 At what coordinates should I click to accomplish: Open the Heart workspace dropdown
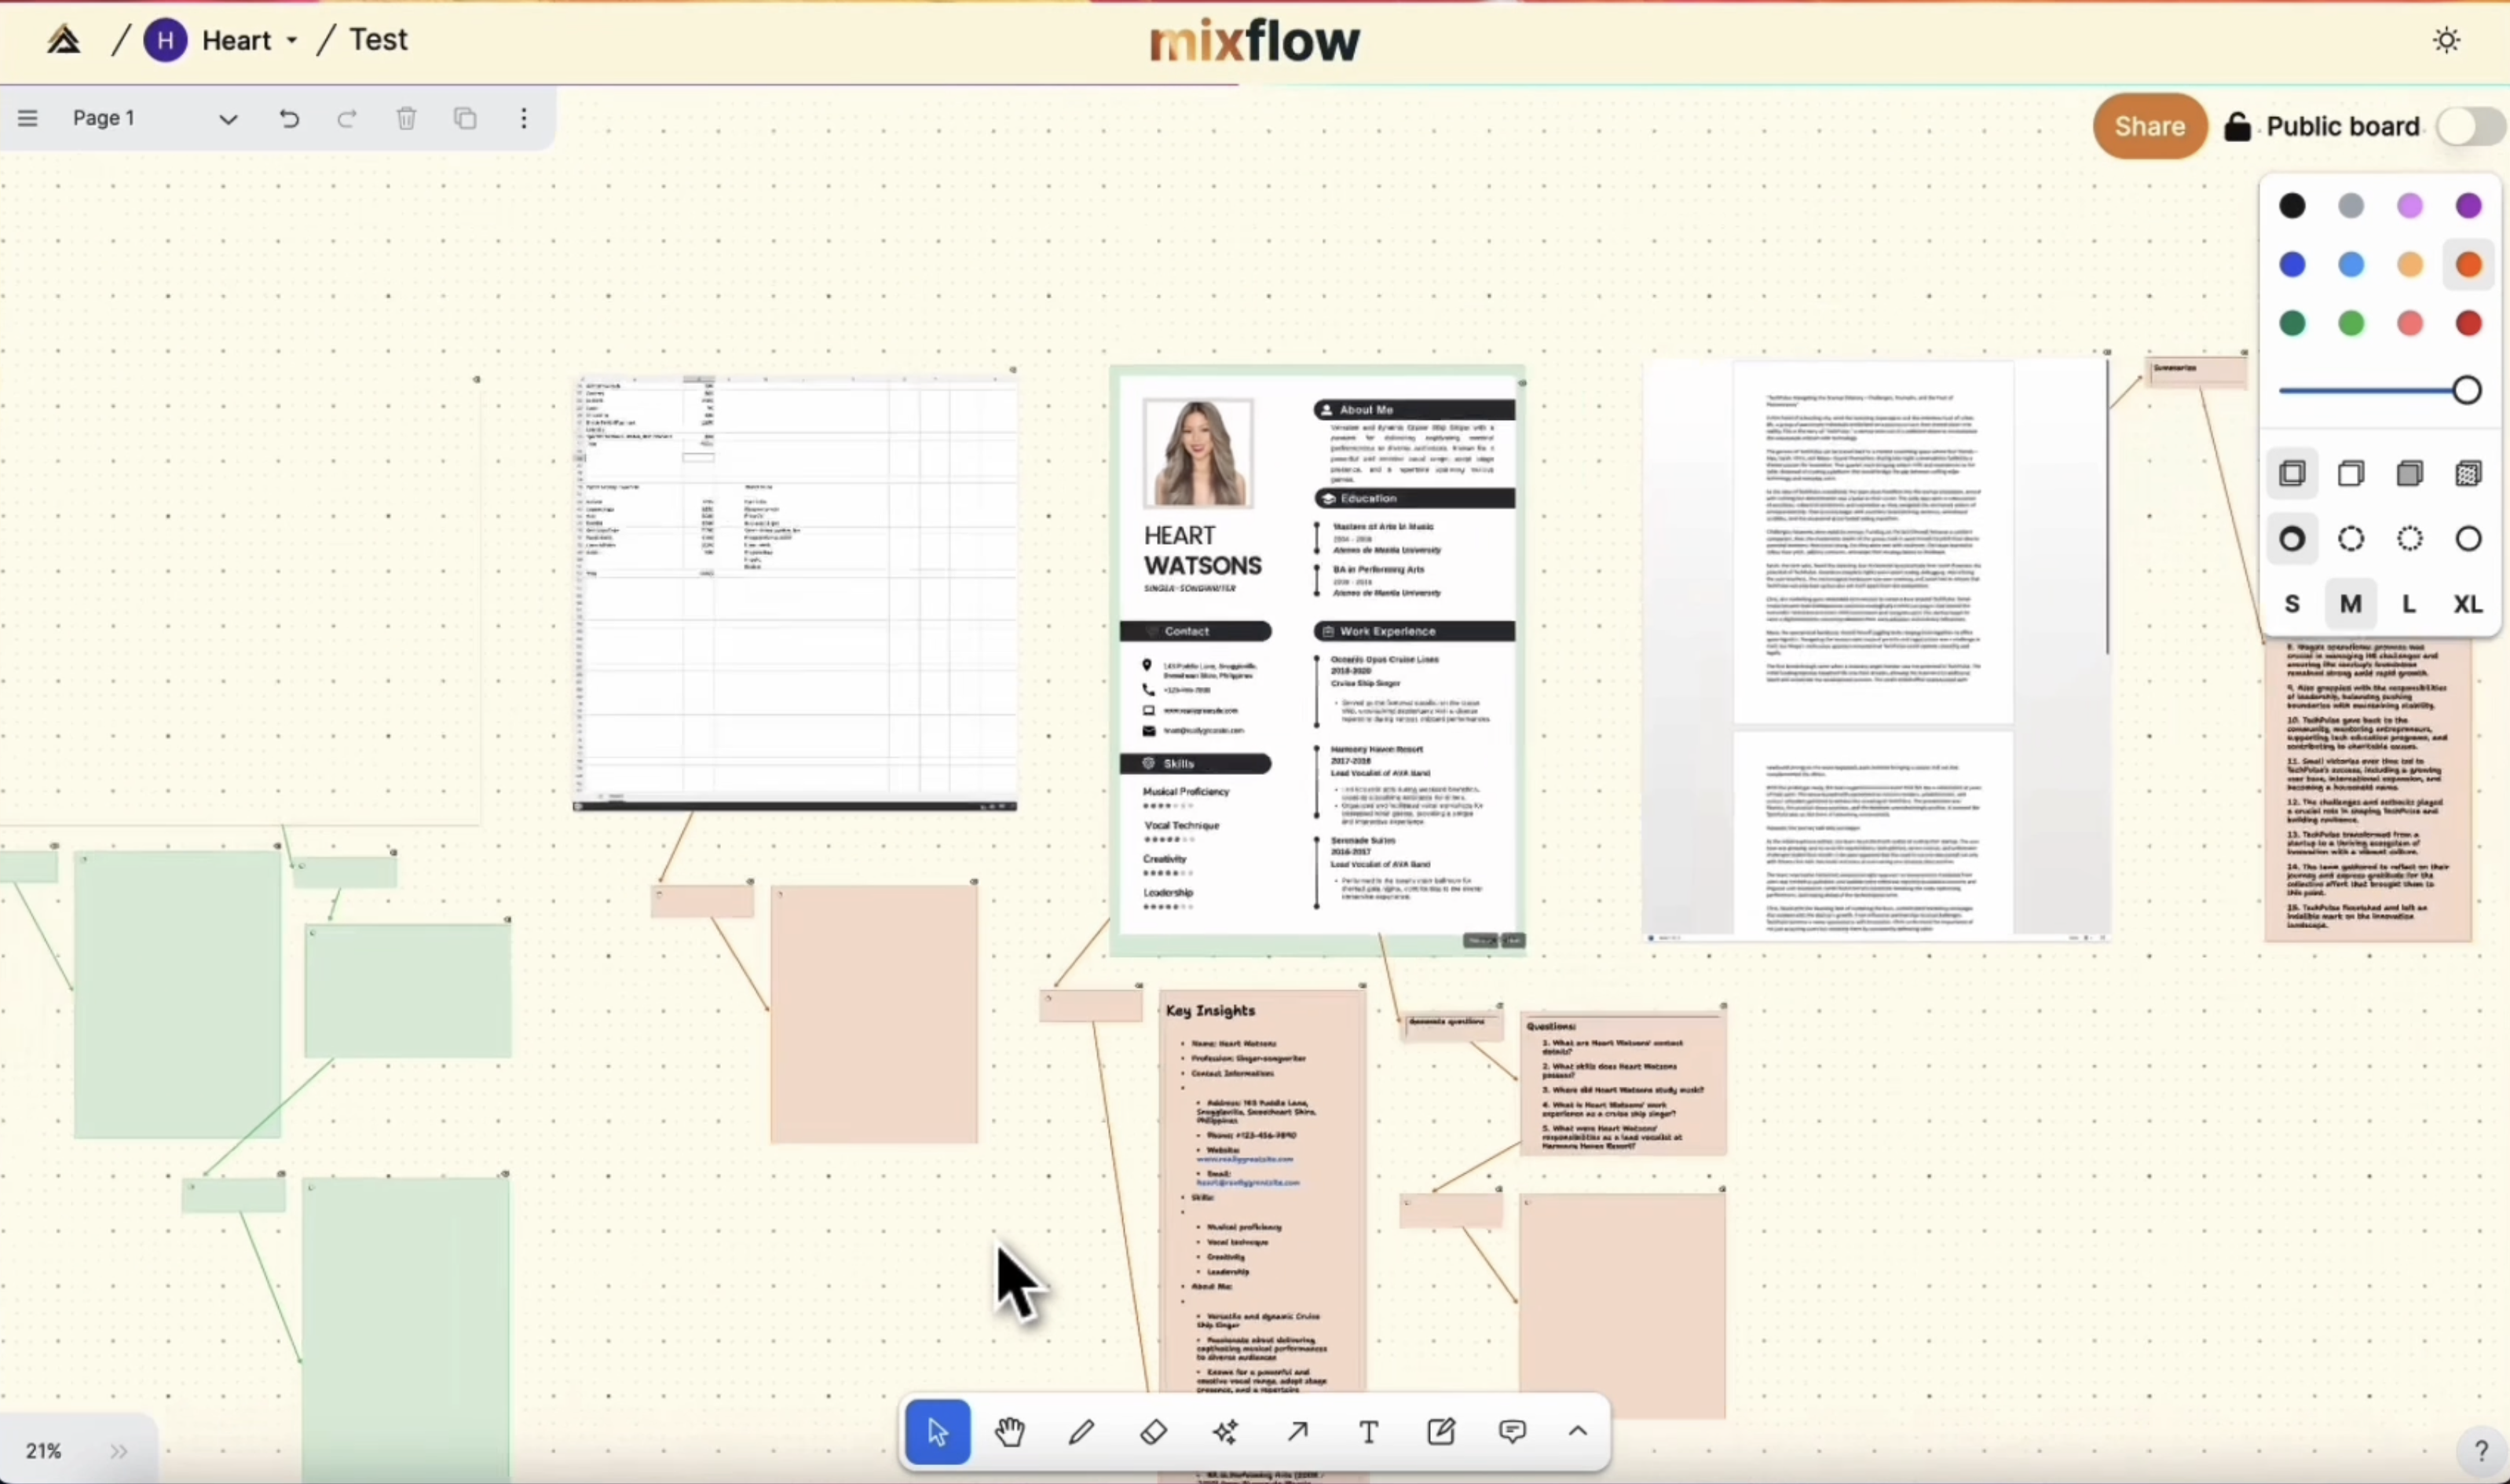point(291,41)
